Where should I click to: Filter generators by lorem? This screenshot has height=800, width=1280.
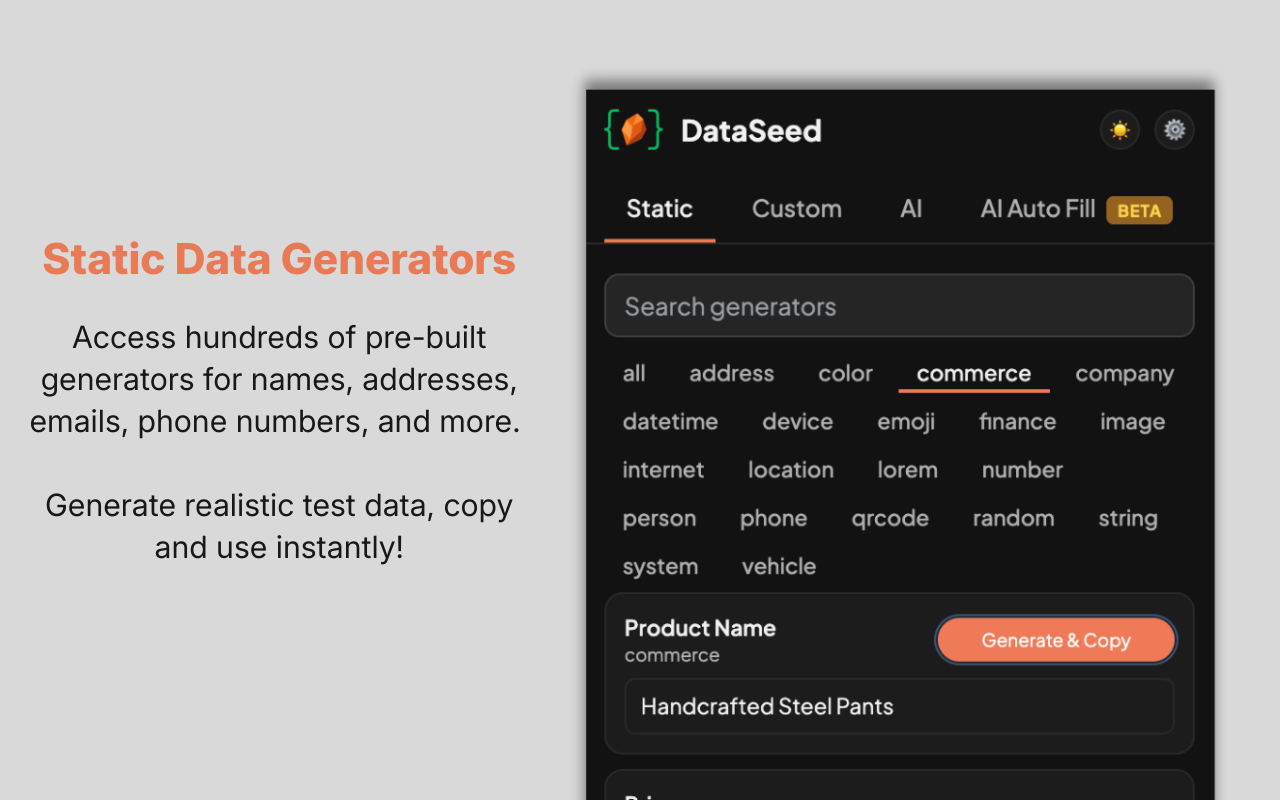[907, 470]
